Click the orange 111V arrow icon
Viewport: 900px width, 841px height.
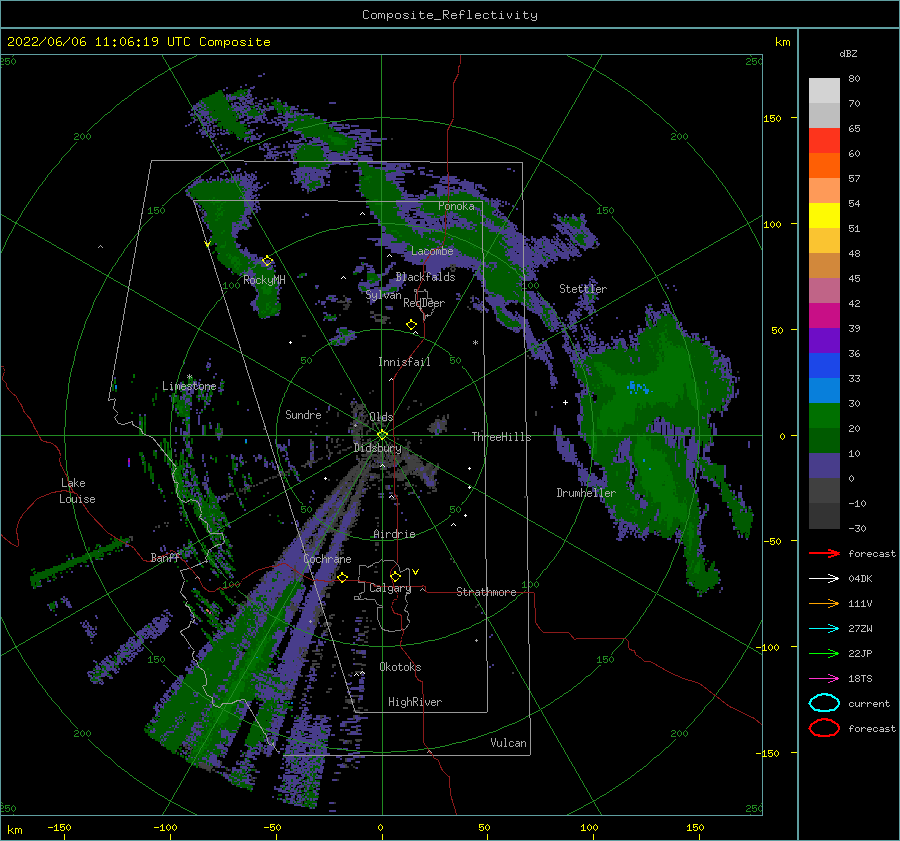click(824, 603)
